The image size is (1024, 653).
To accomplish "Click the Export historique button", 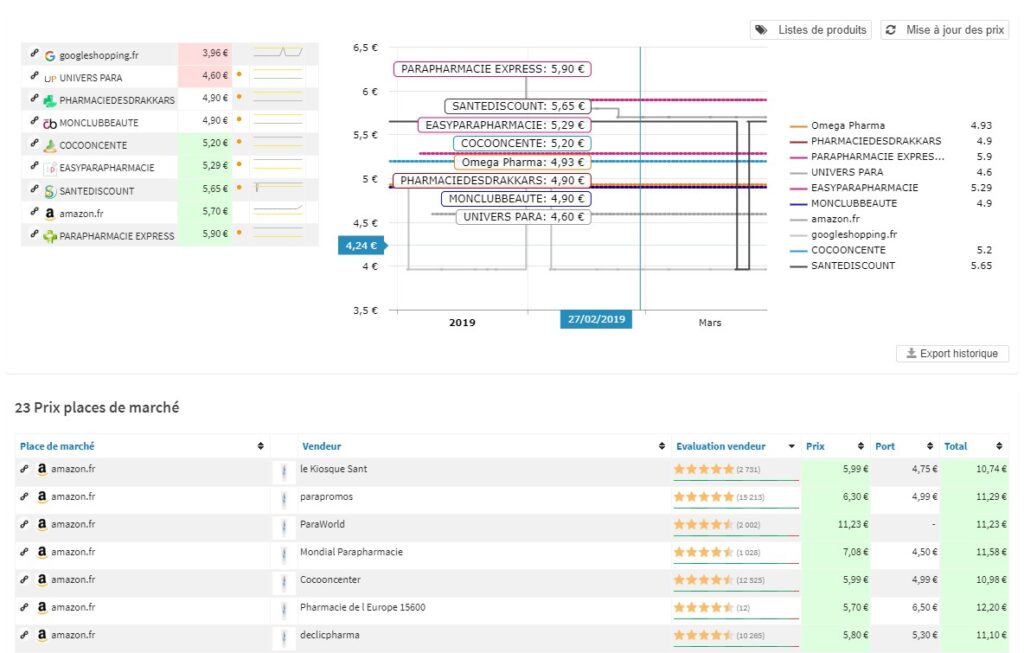I will [x=953, y=353].
